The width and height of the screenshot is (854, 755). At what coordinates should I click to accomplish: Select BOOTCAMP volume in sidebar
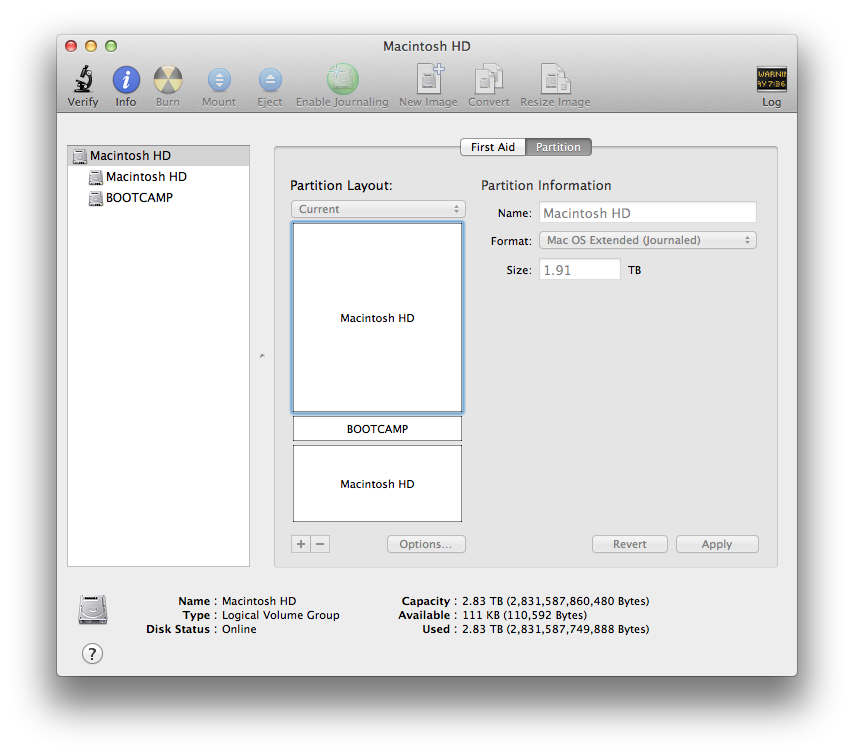pos(158,198)
